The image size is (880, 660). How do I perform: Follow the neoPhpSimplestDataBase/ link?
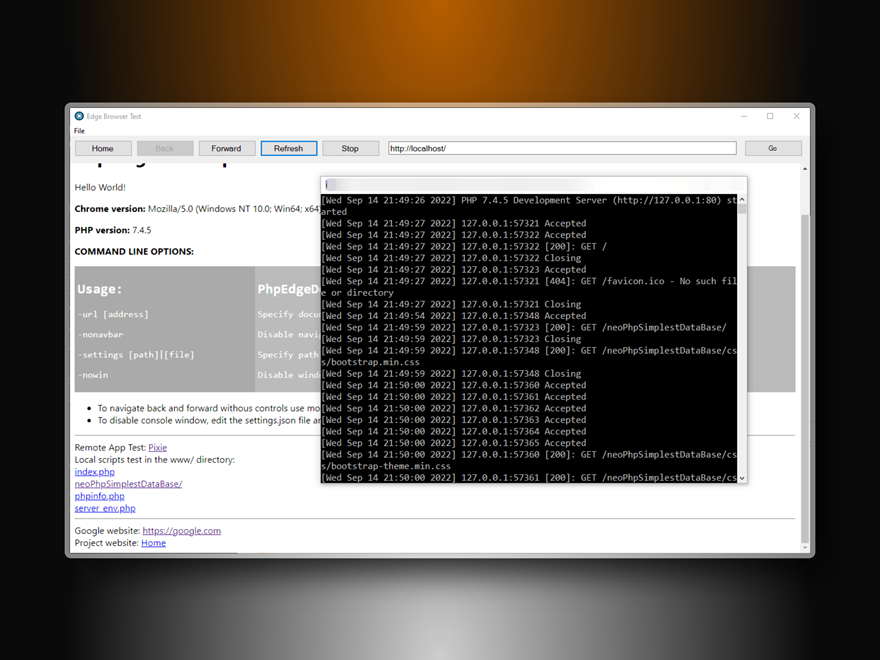click(128, 484)
